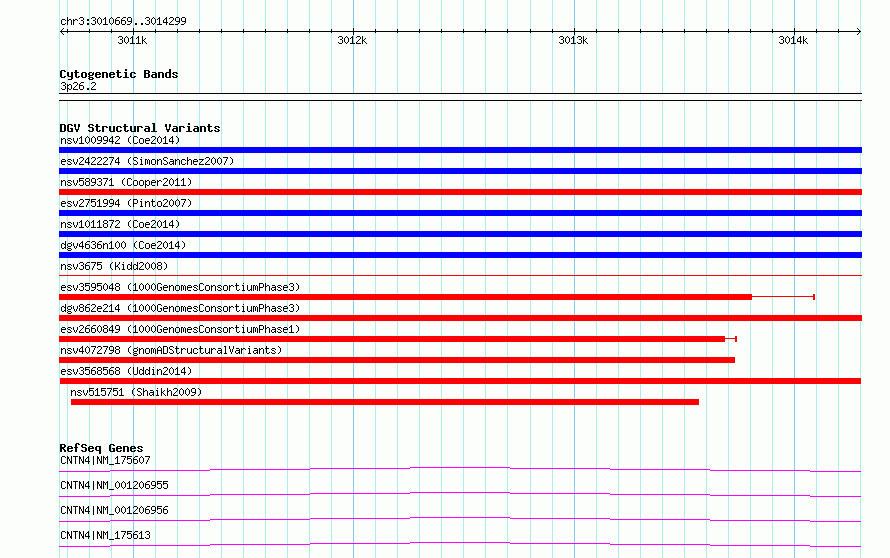This screenshot has height=558, width=890.
Task: Click the 3014k ruler mark
Action: point(794,40)
